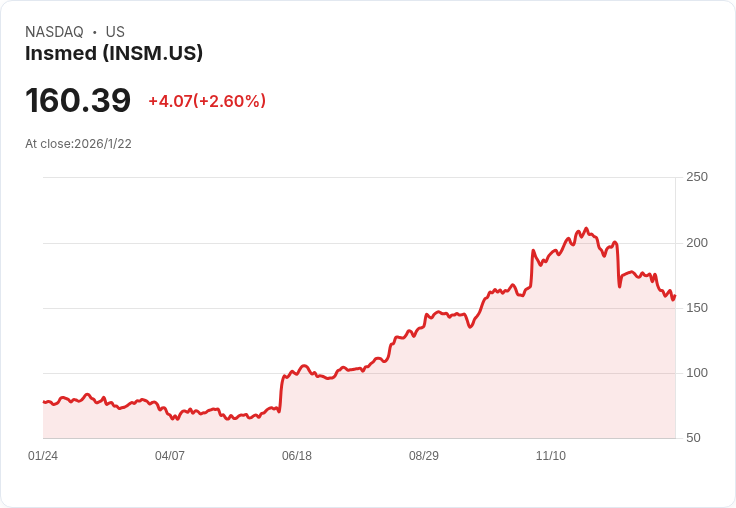
Task: Select the 01/24 date on x-axis
Action: click(x=43, y=456)
